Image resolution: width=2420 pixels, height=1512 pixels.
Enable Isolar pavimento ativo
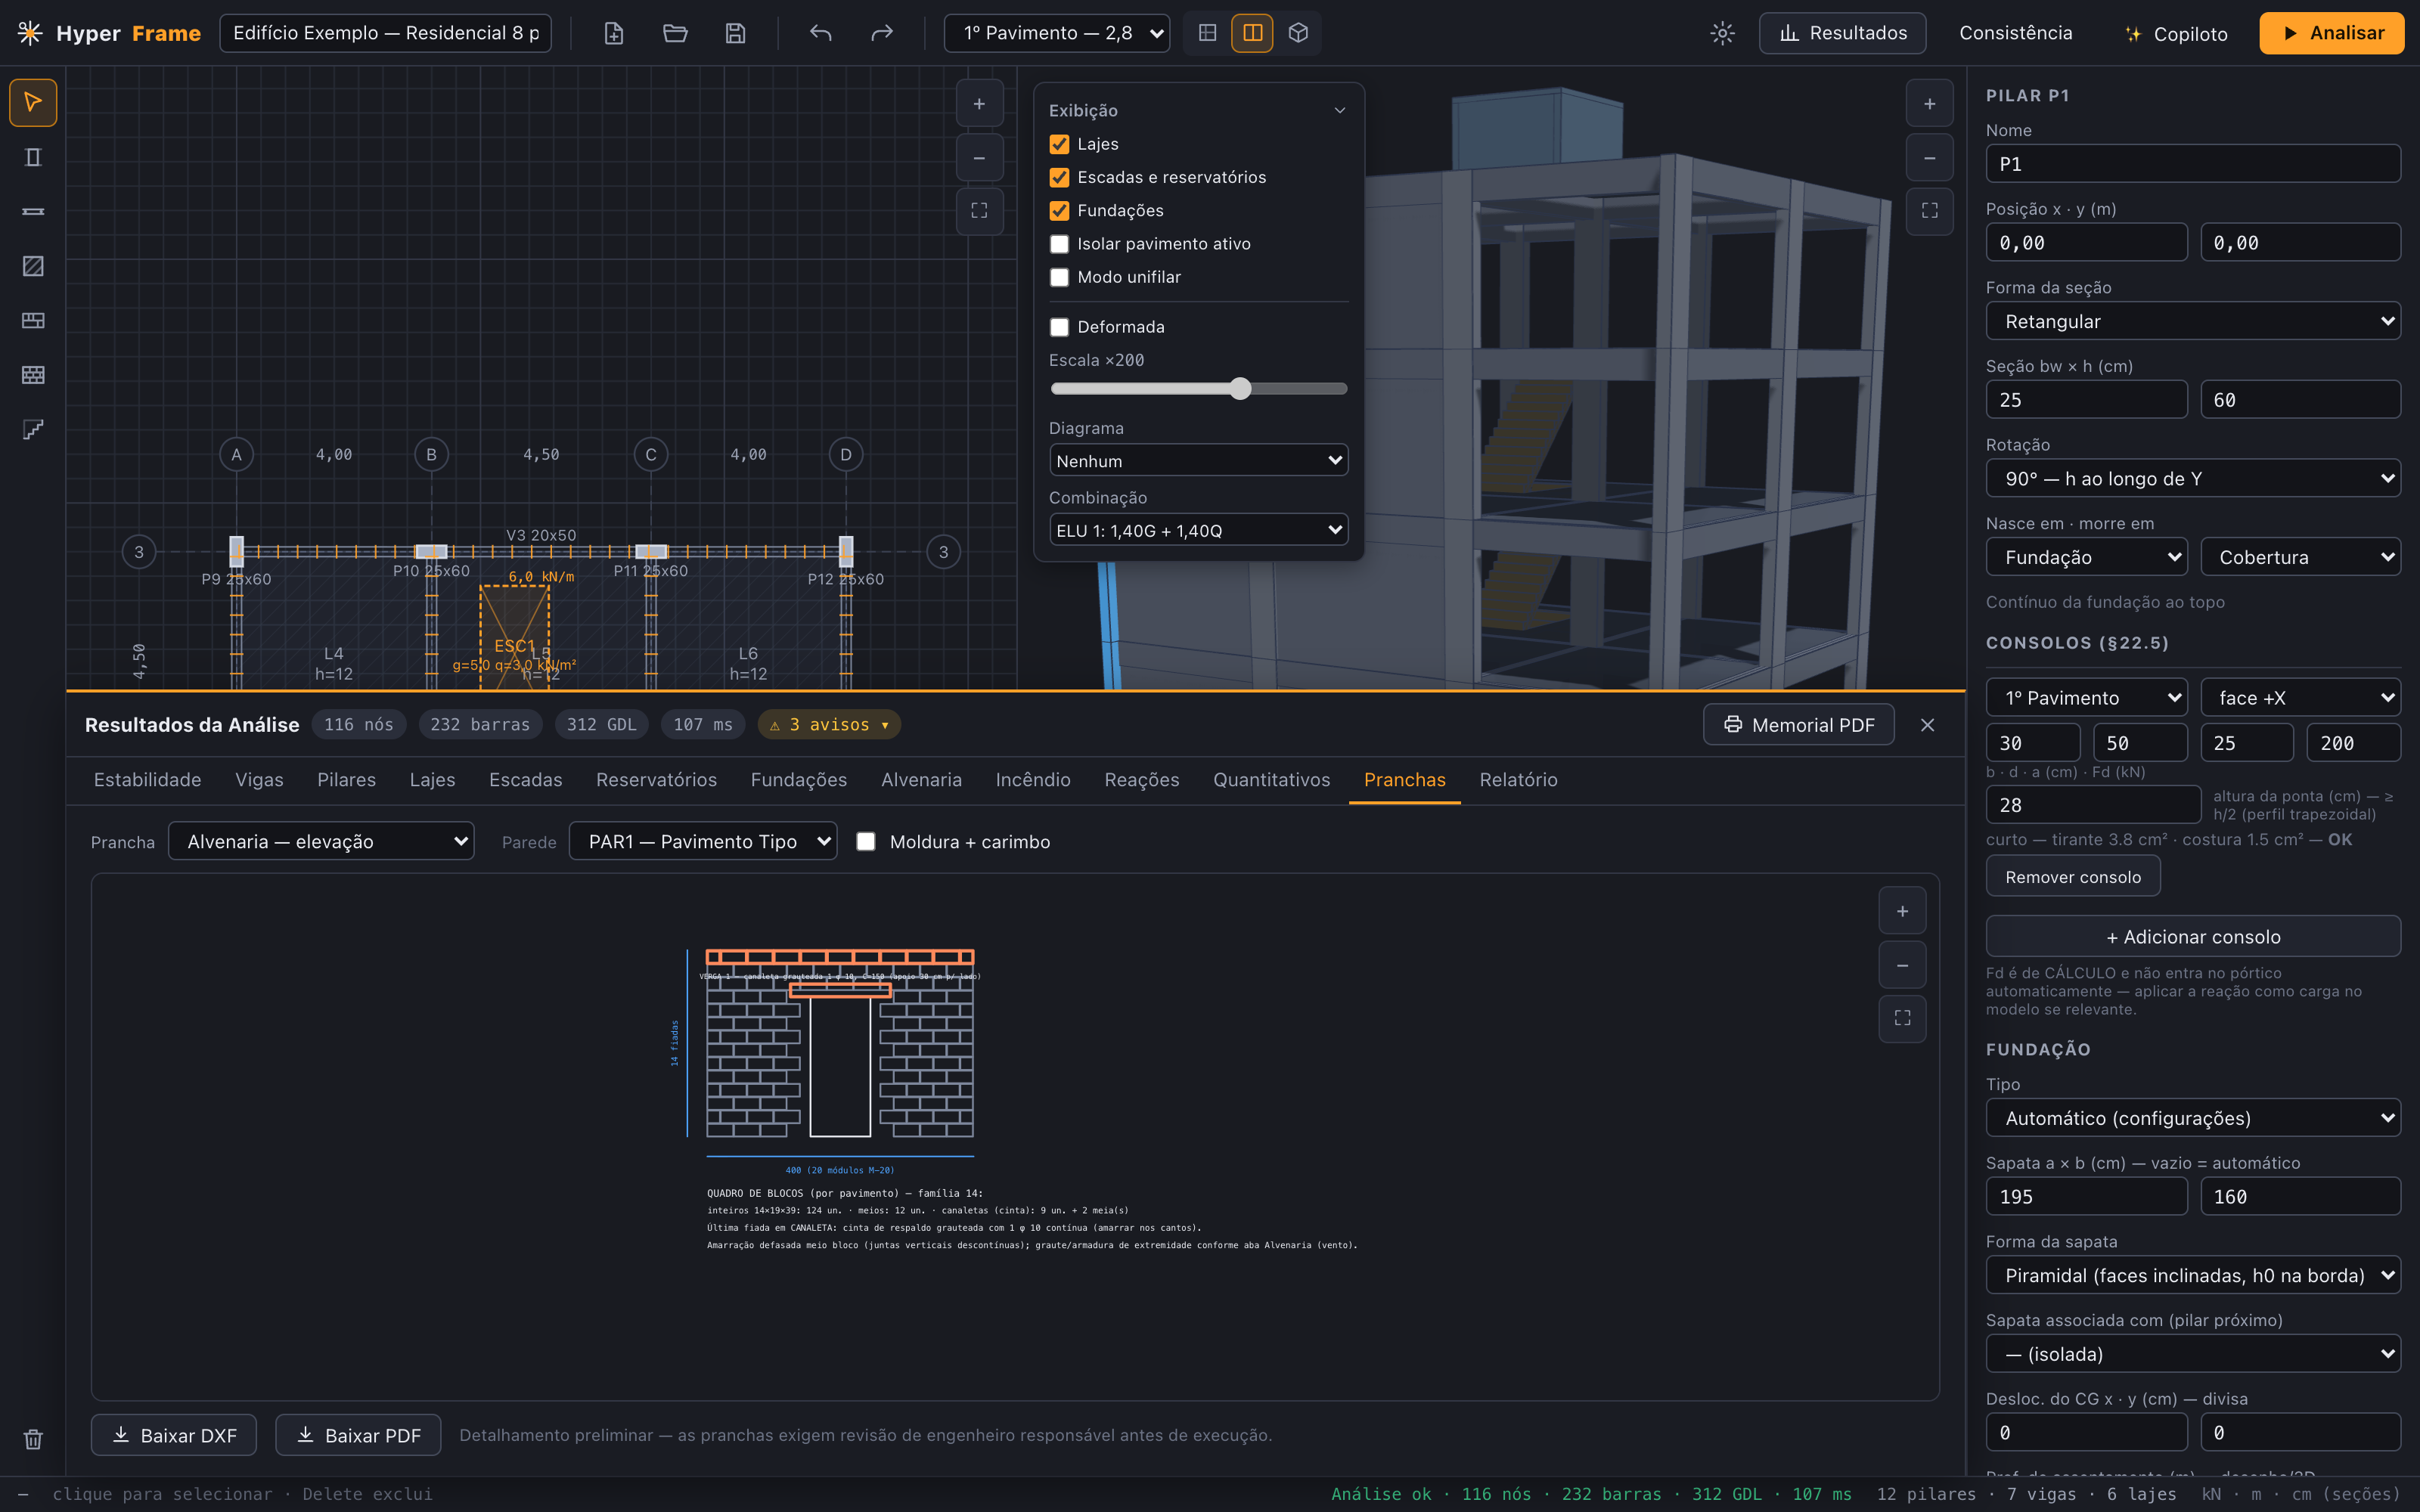click(1059, 244)
